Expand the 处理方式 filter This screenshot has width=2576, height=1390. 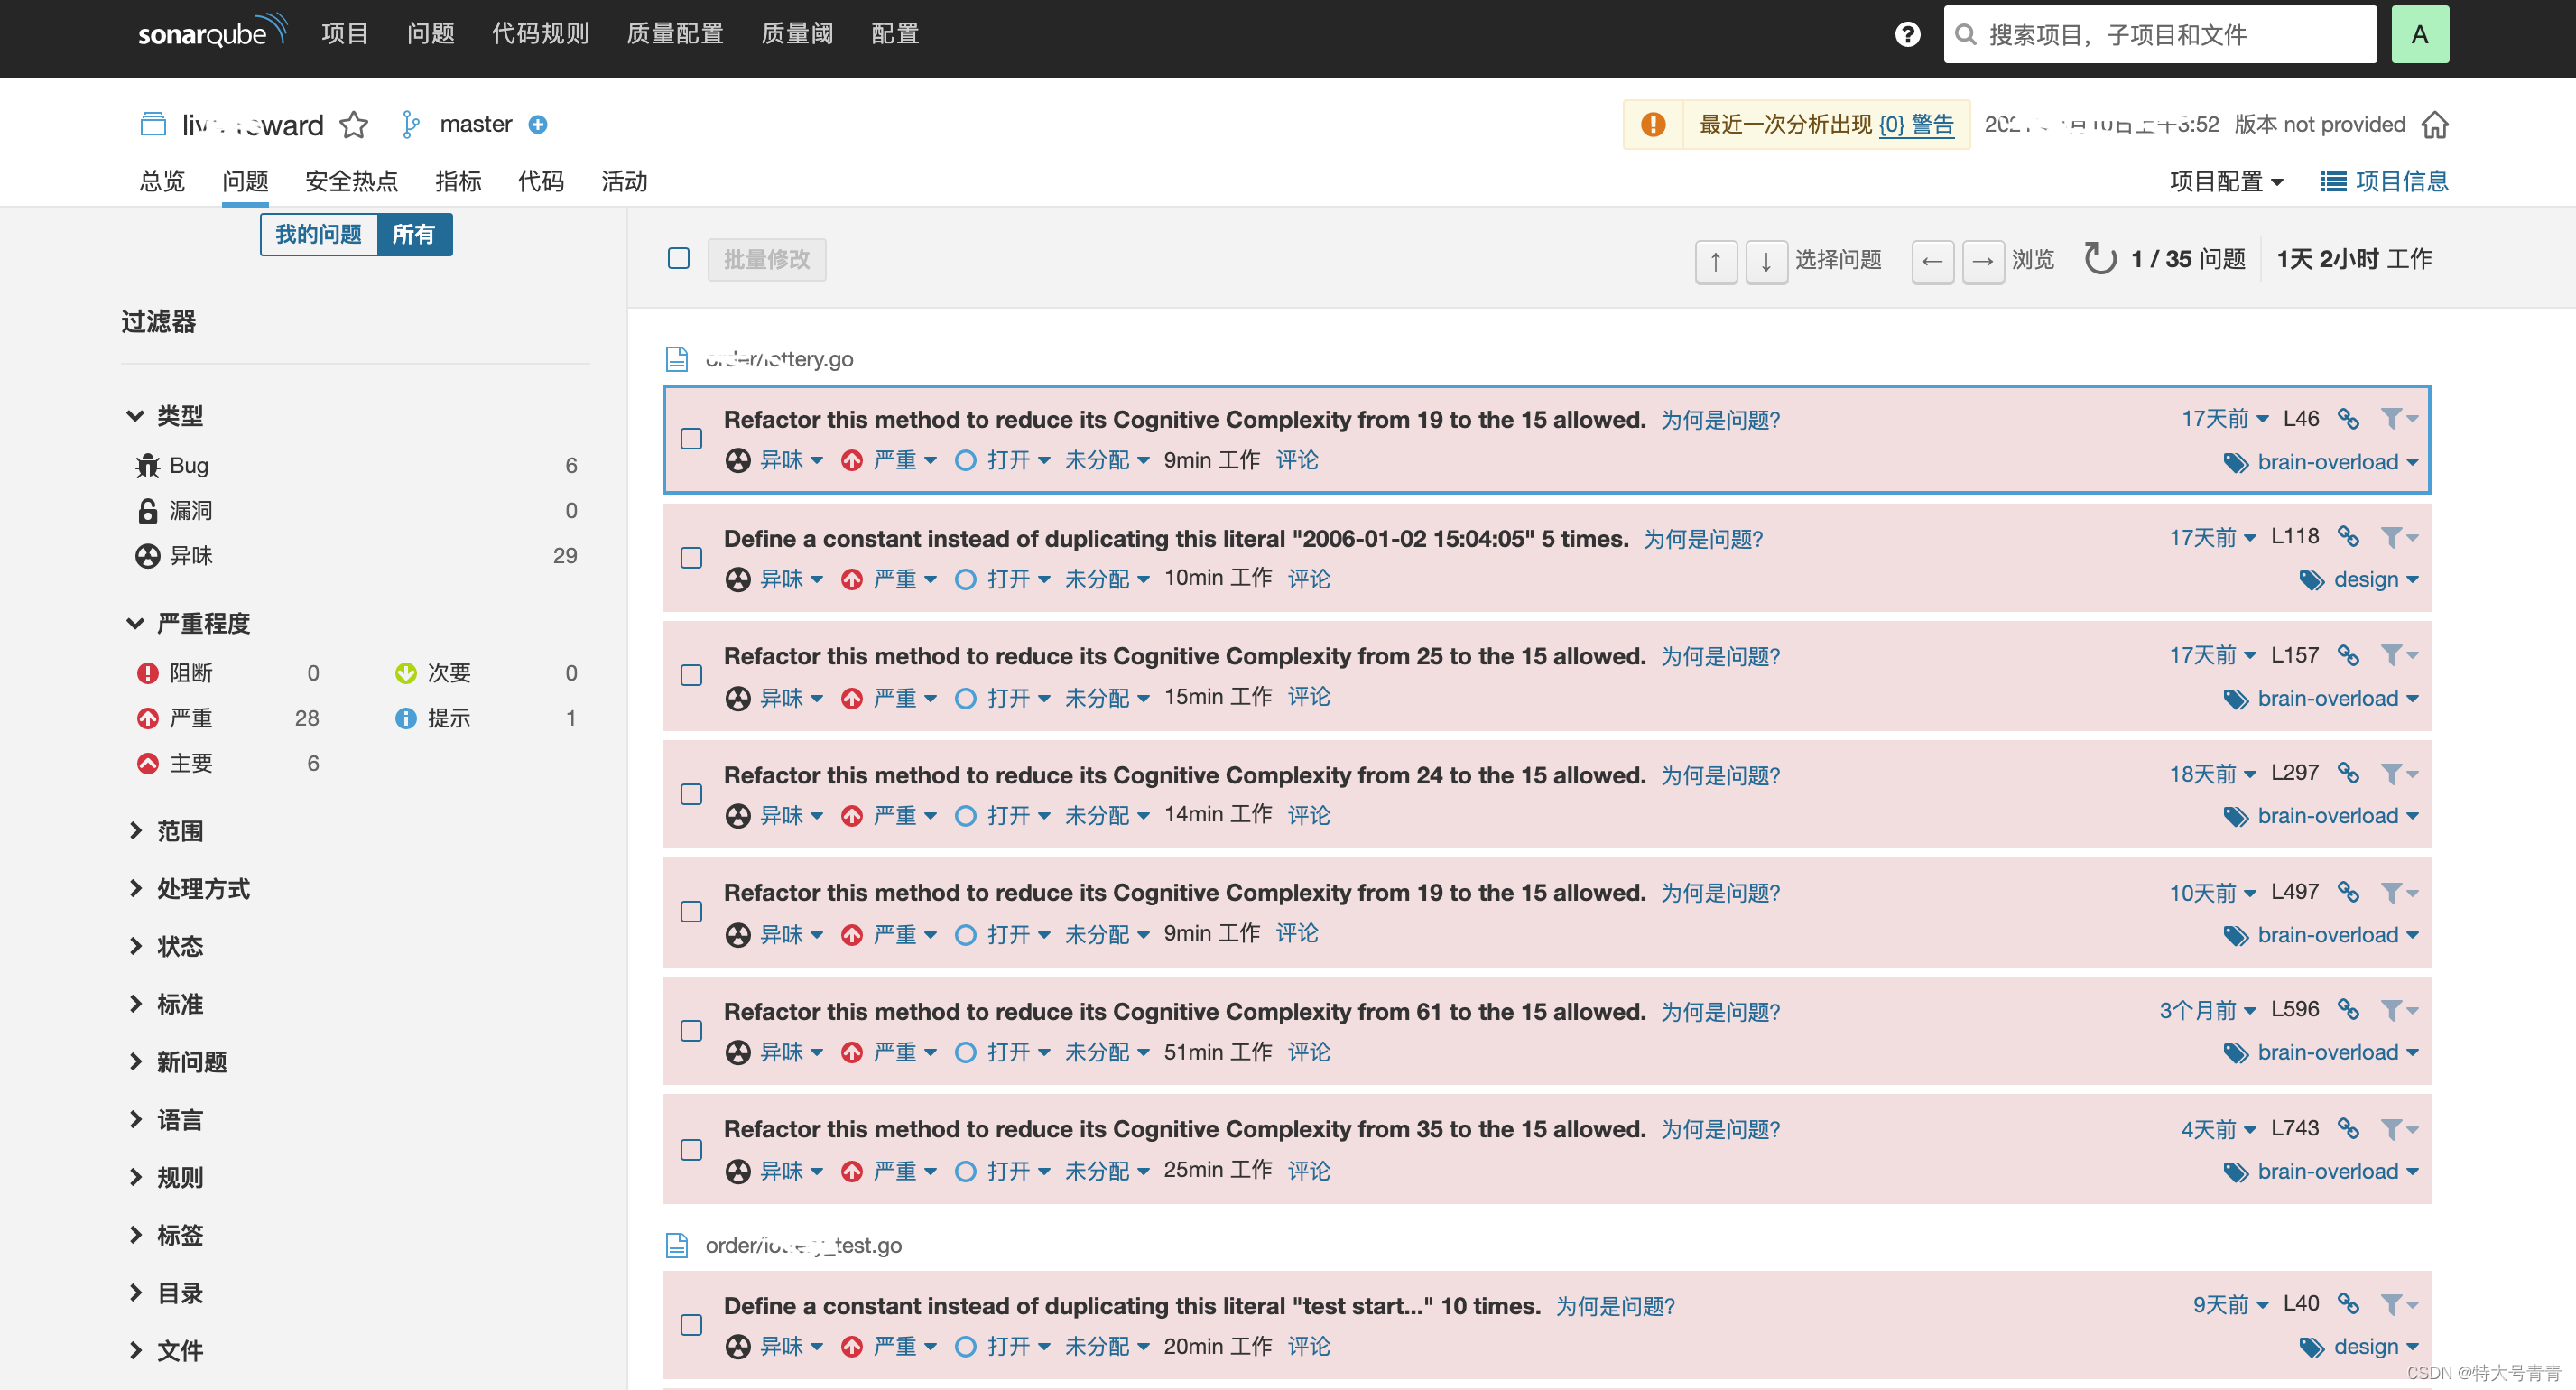(189, 889)
